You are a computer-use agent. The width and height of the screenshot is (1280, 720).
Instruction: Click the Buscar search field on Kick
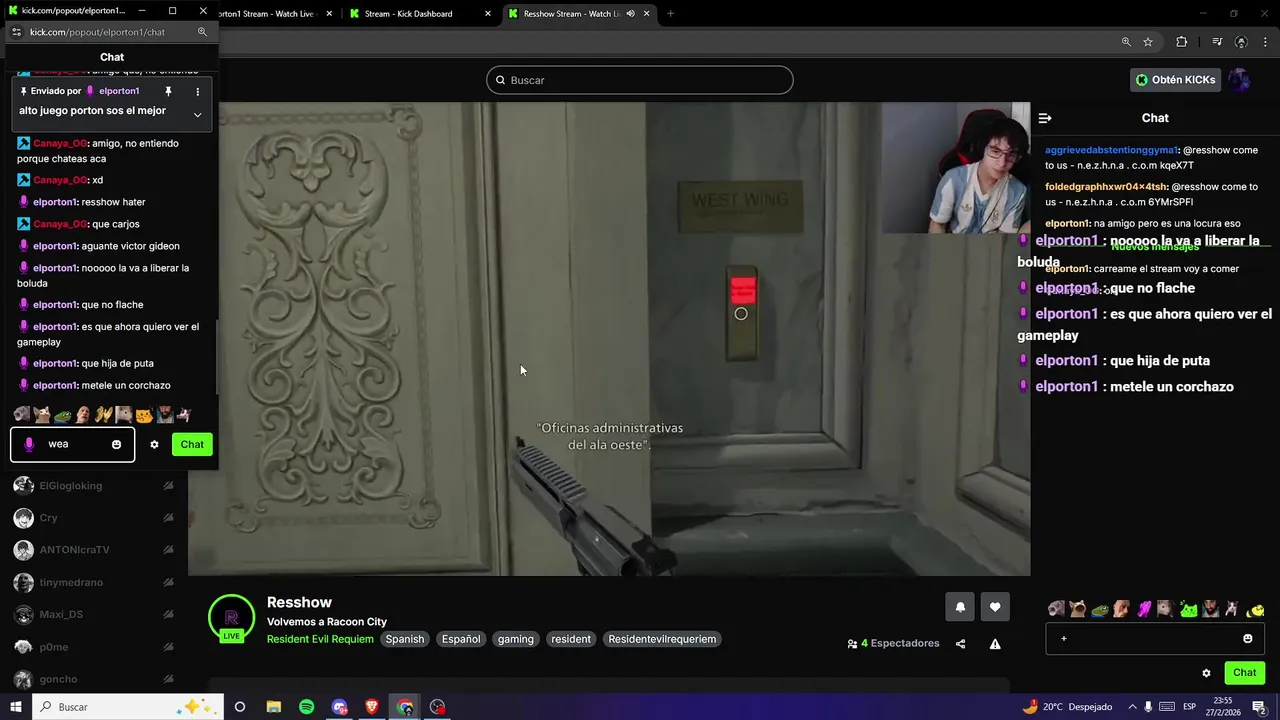pyautogui.click(x=640, y=80)
